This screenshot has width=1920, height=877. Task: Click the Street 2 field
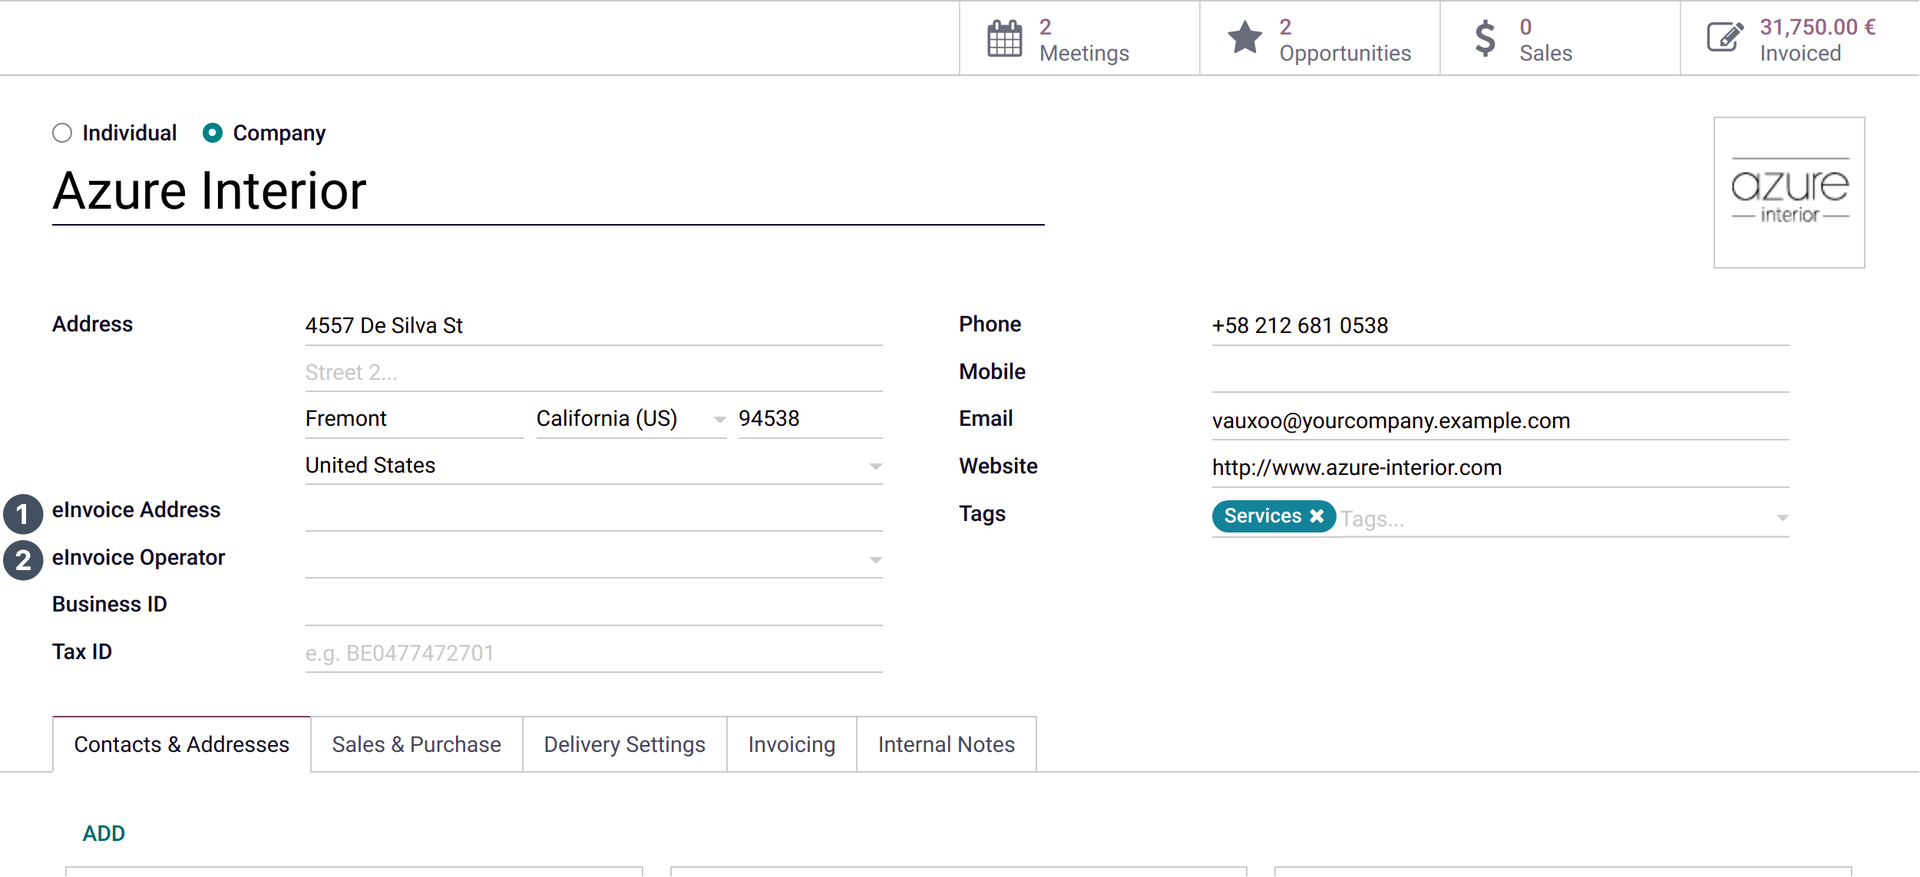coord(594,373)
